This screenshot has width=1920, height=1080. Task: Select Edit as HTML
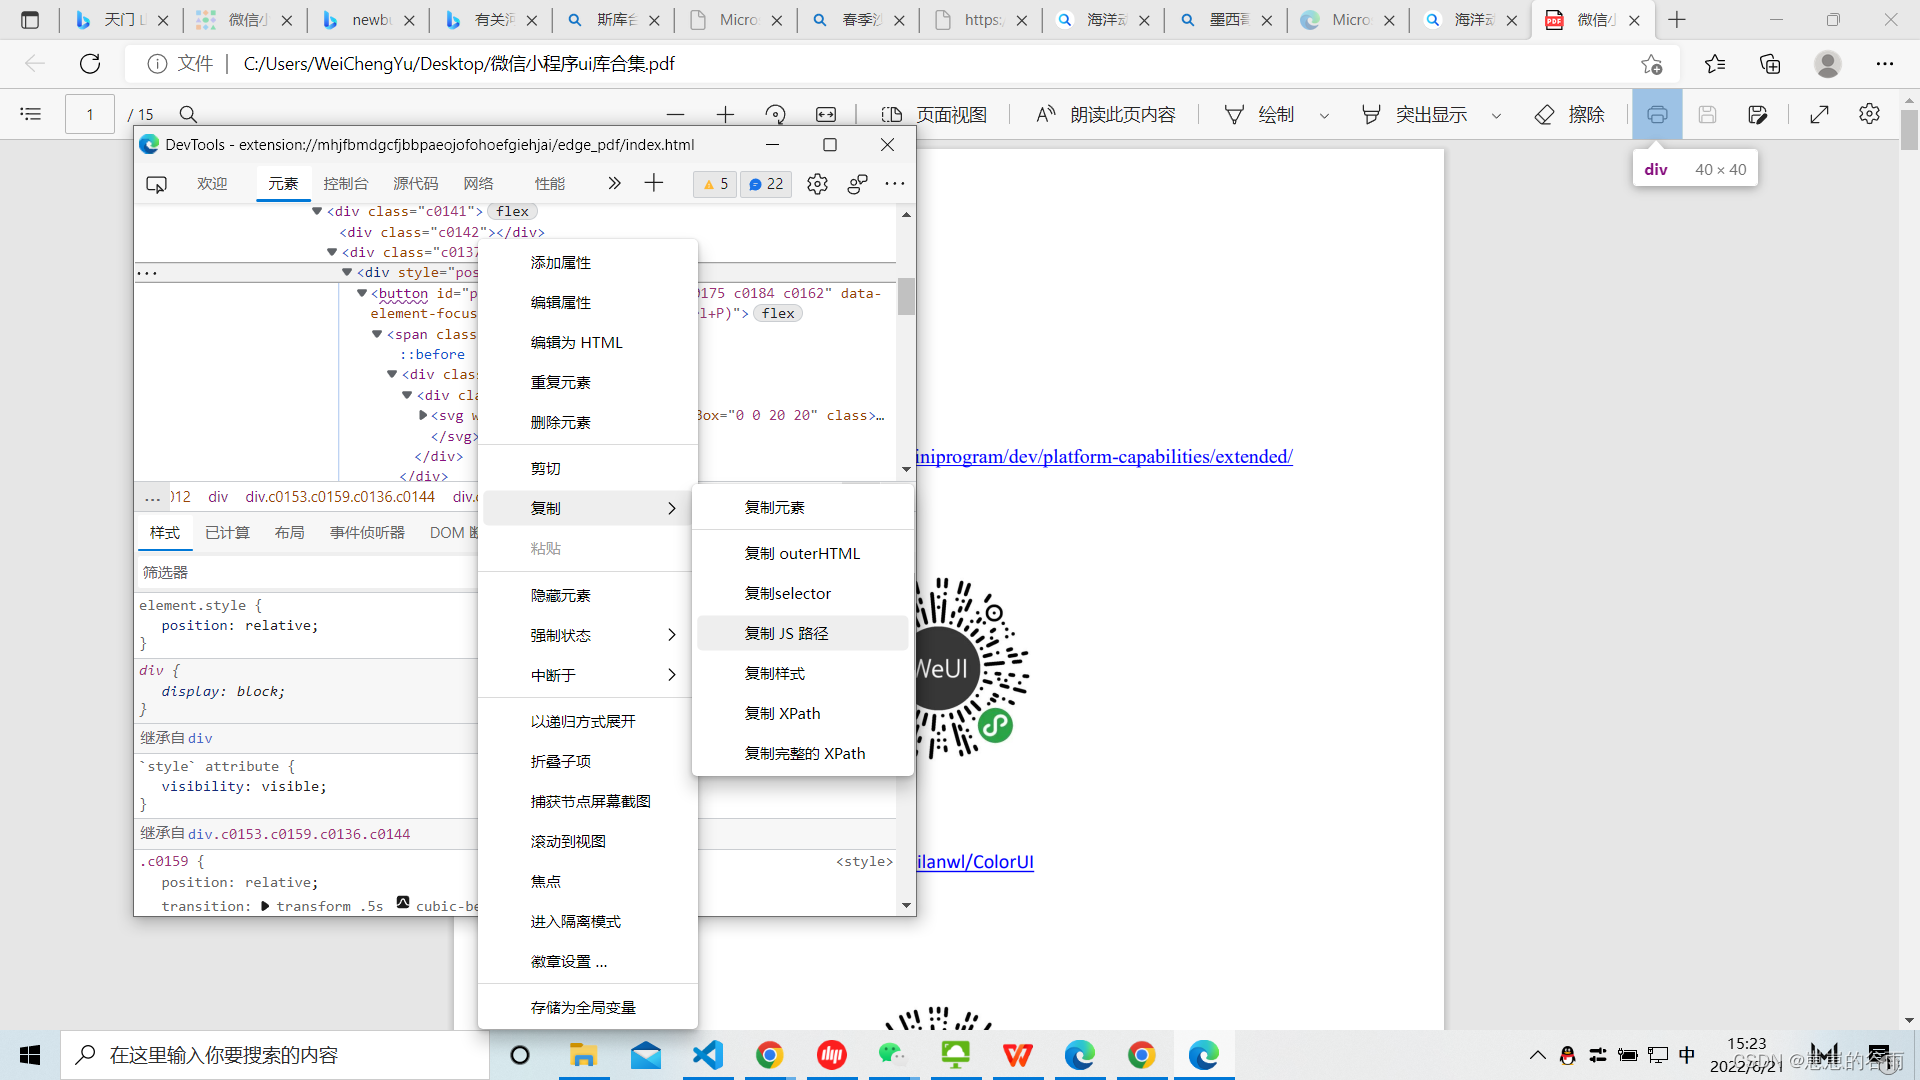pyautogui.click(x=588, y=342)
